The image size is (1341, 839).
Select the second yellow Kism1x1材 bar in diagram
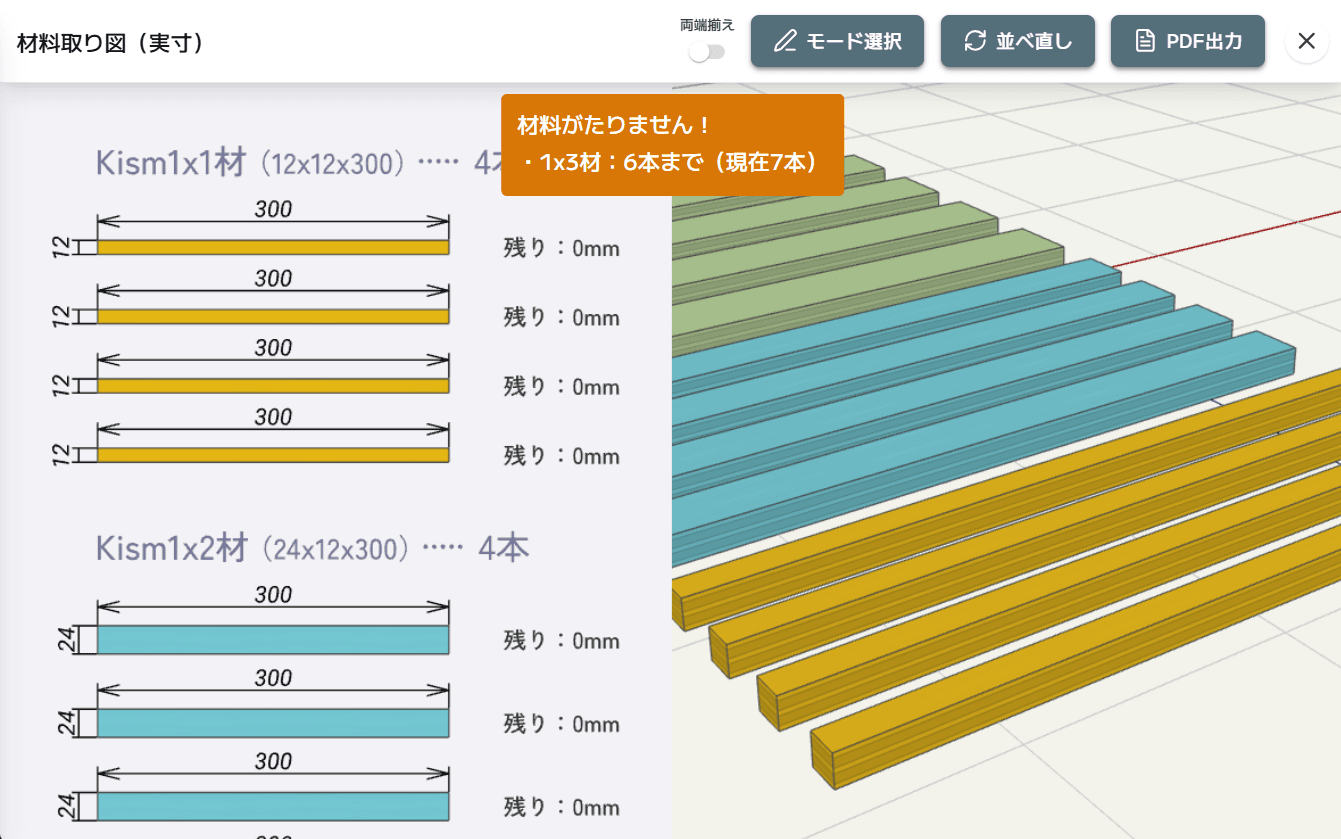272,317
